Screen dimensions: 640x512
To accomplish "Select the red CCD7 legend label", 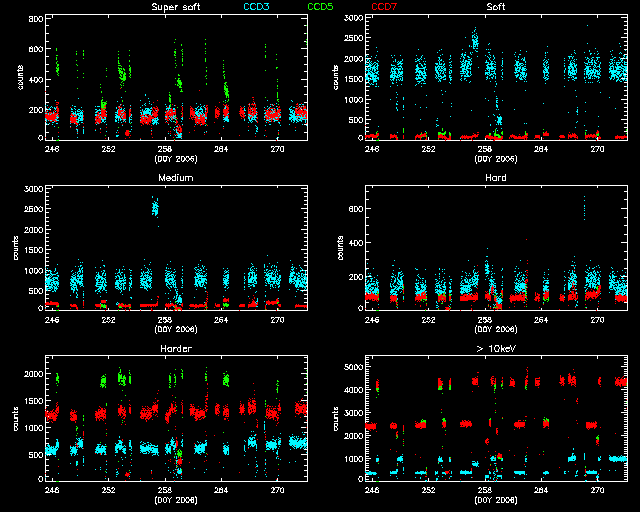I will [383, 7].
